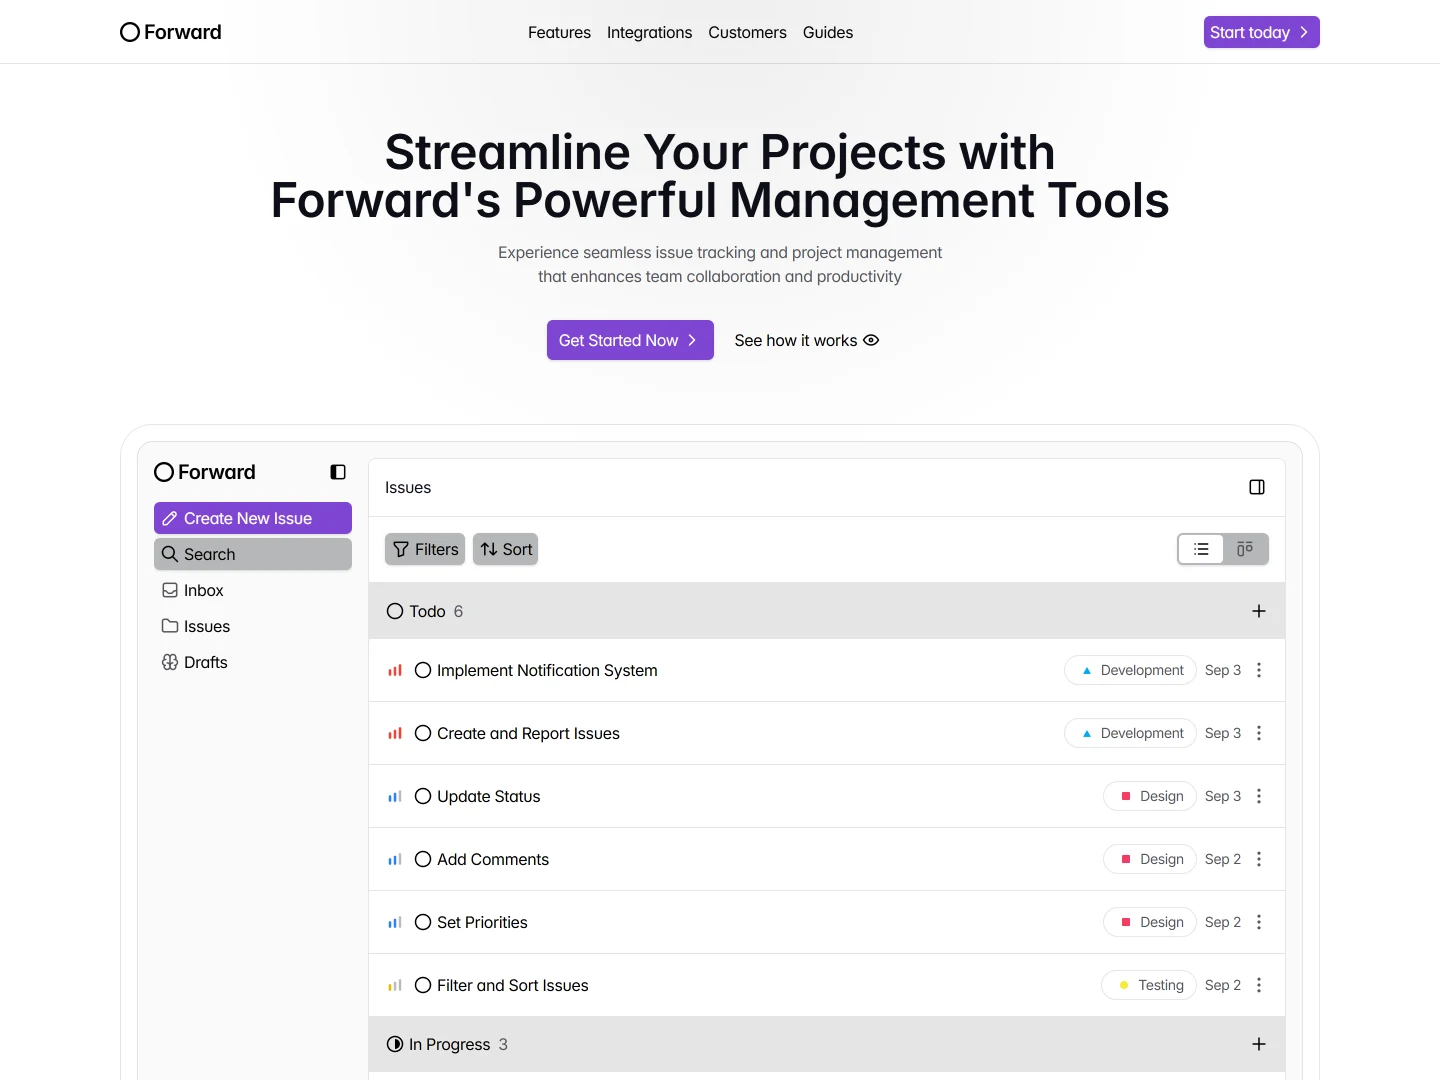Open the Filters dropdown

[425, 549]
